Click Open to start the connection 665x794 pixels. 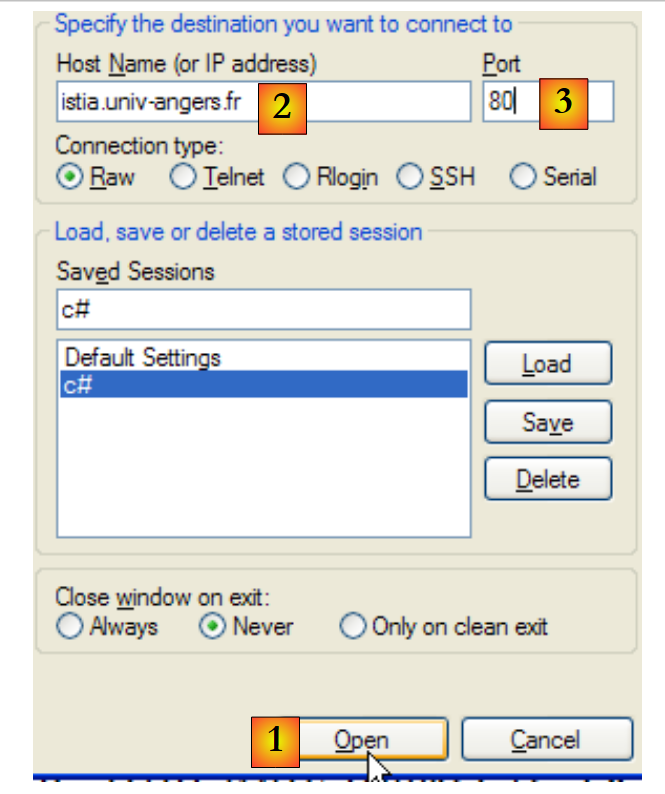(374, 740)
